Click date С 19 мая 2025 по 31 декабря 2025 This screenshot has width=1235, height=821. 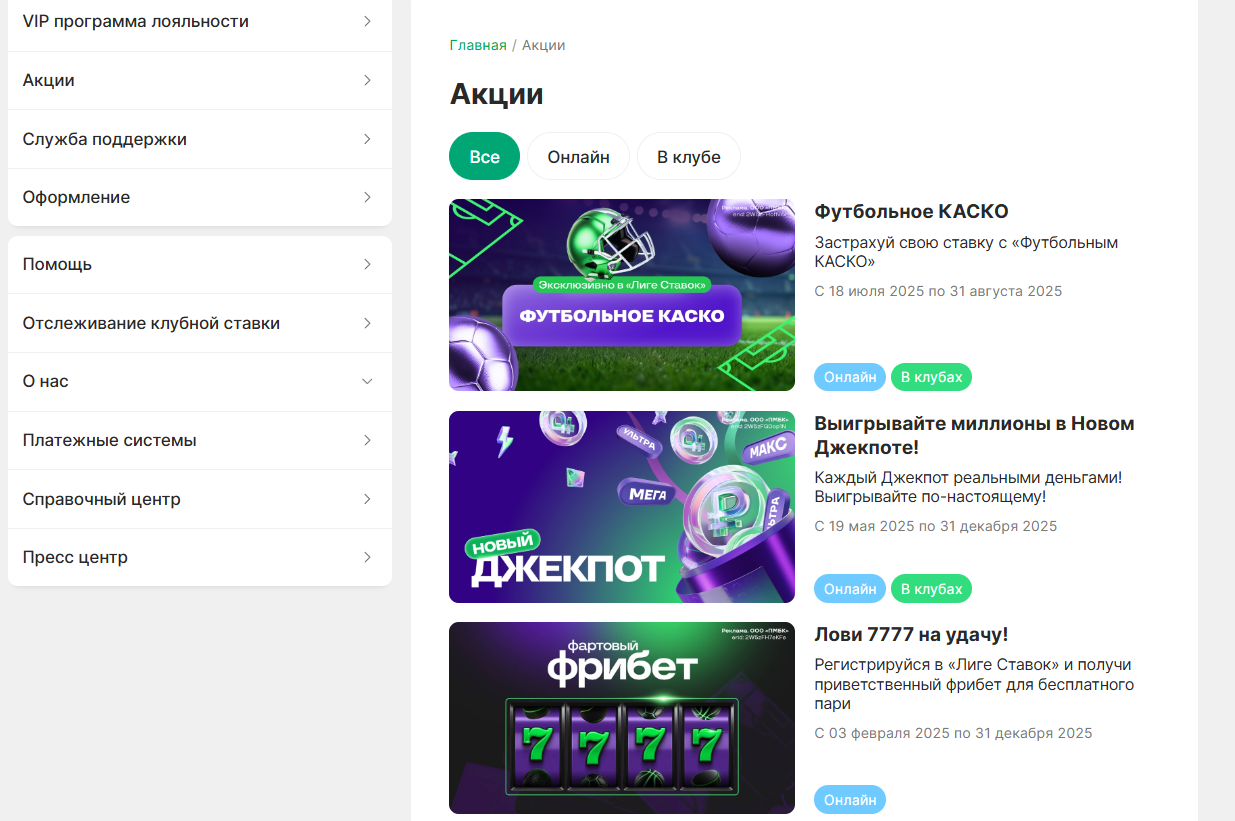pyautogui.click(x=936, y=526)
